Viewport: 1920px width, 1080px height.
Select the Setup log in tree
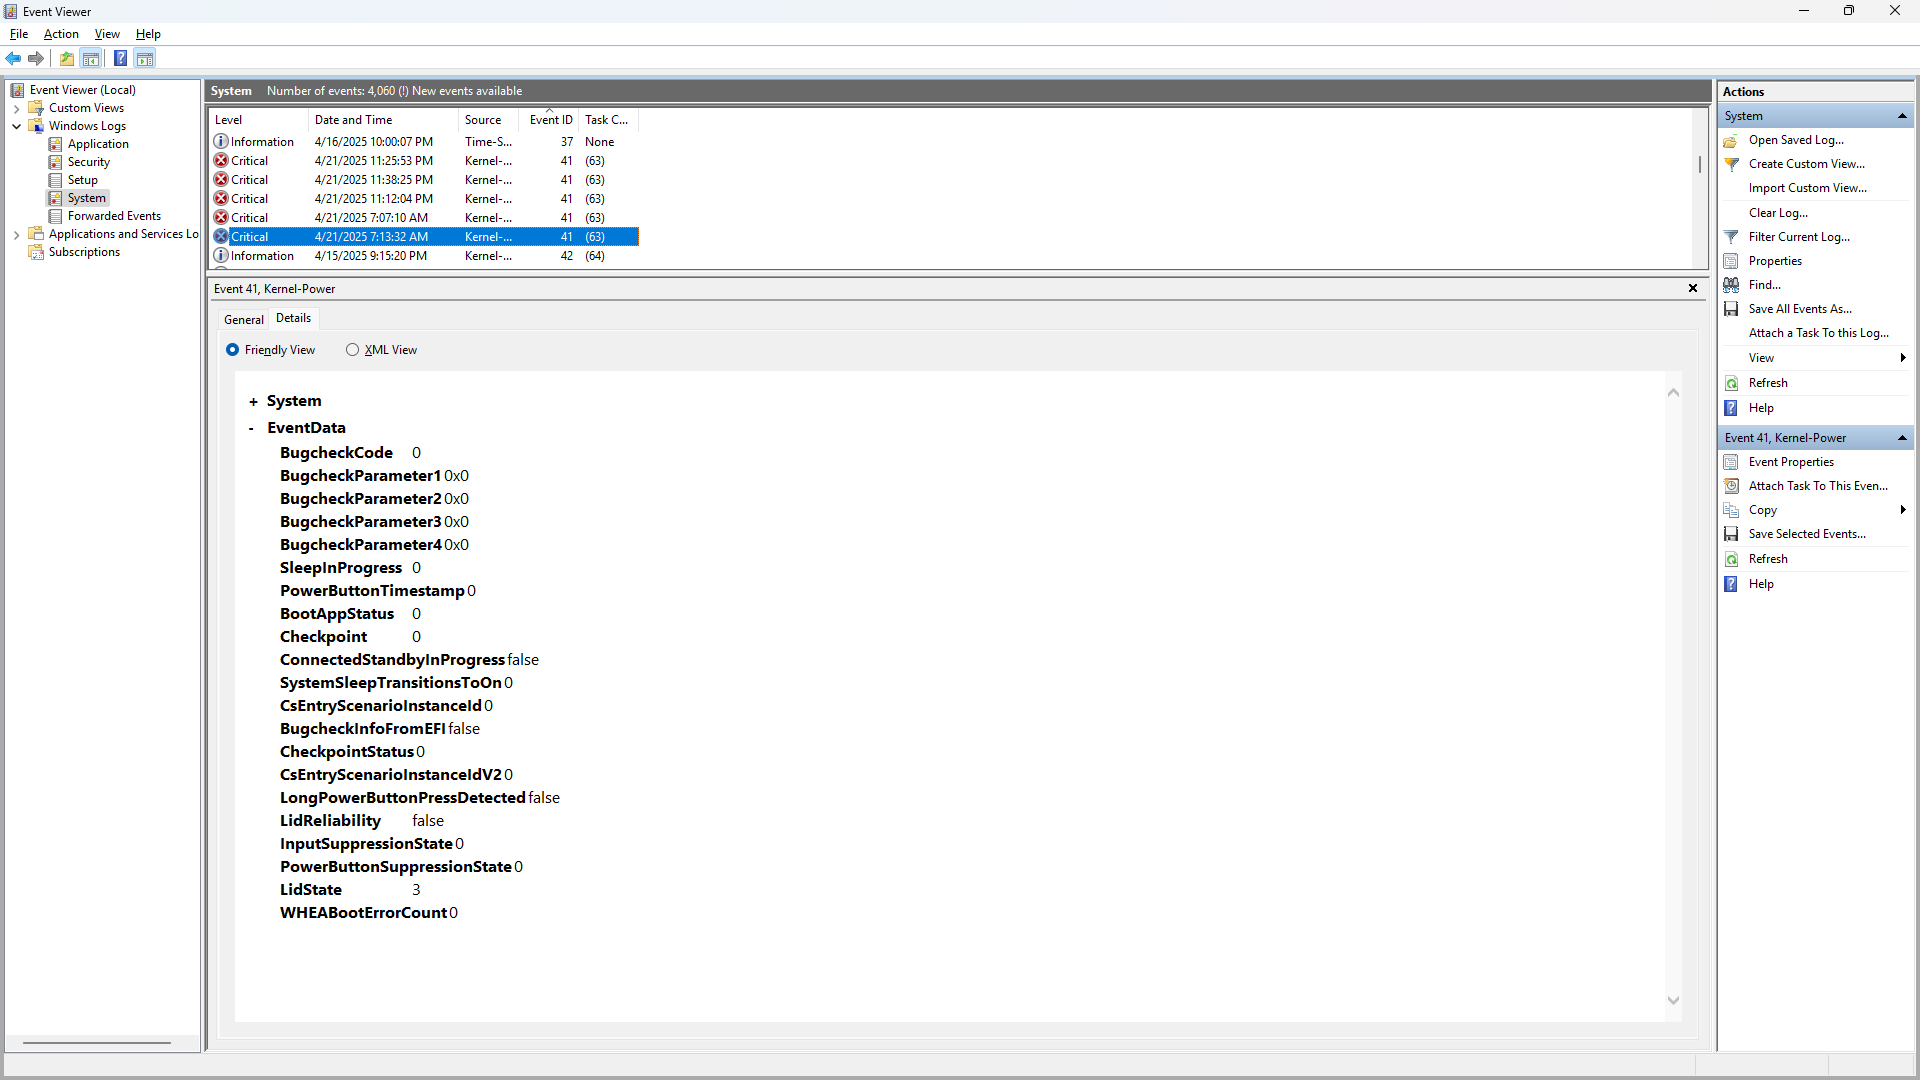click(83, 180)
